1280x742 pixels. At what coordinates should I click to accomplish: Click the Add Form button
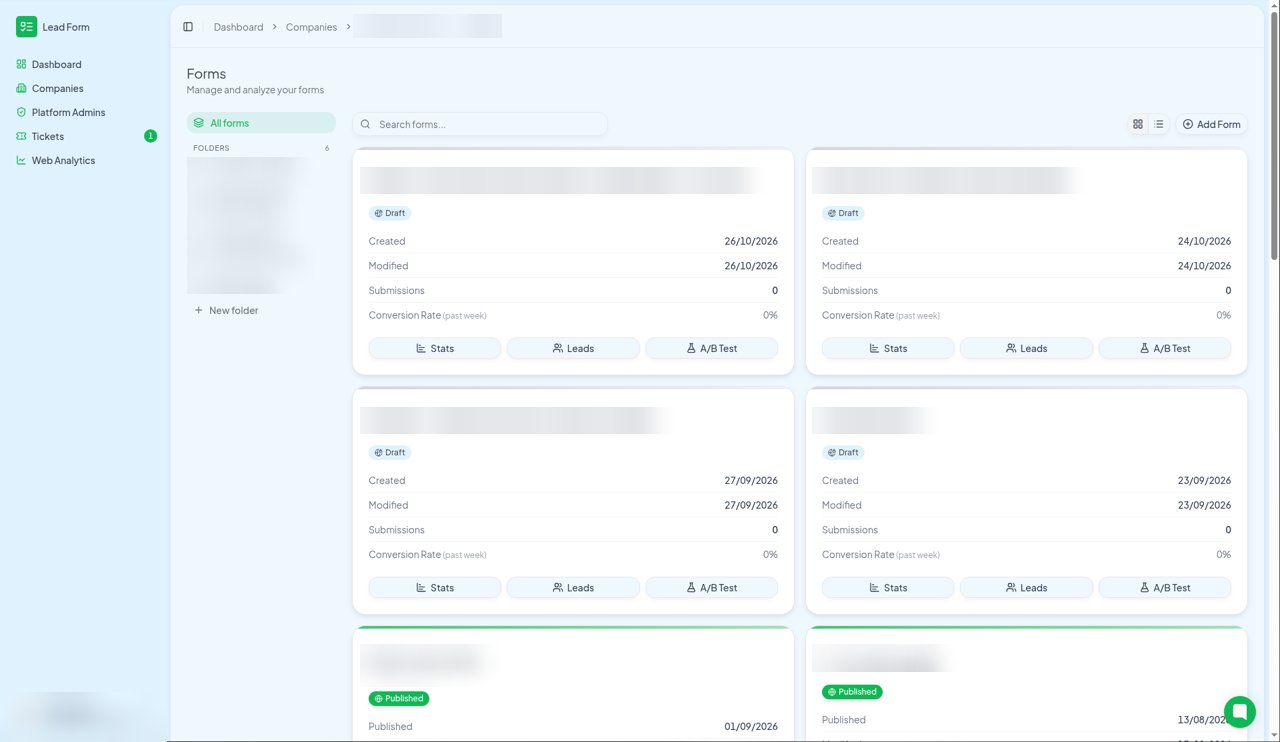[x=1211, y=124]
